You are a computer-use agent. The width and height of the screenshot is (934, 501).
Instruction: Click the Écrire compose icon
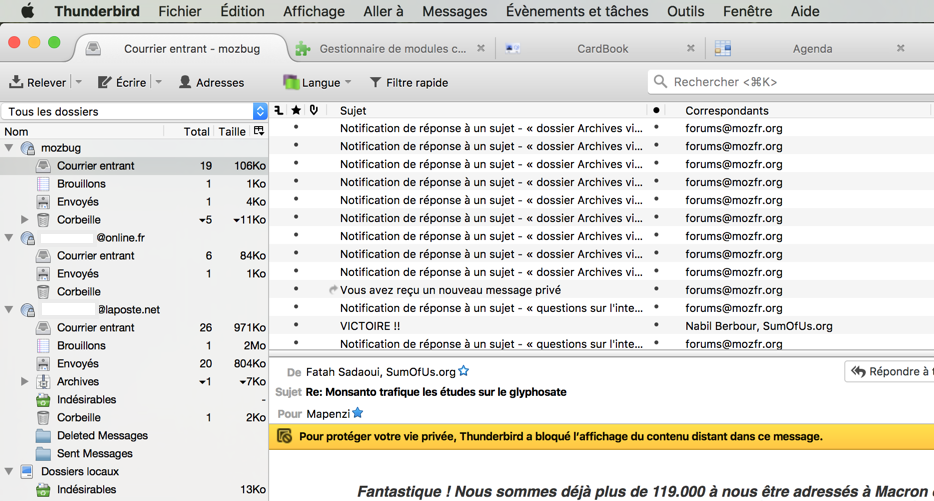point(105,82)
